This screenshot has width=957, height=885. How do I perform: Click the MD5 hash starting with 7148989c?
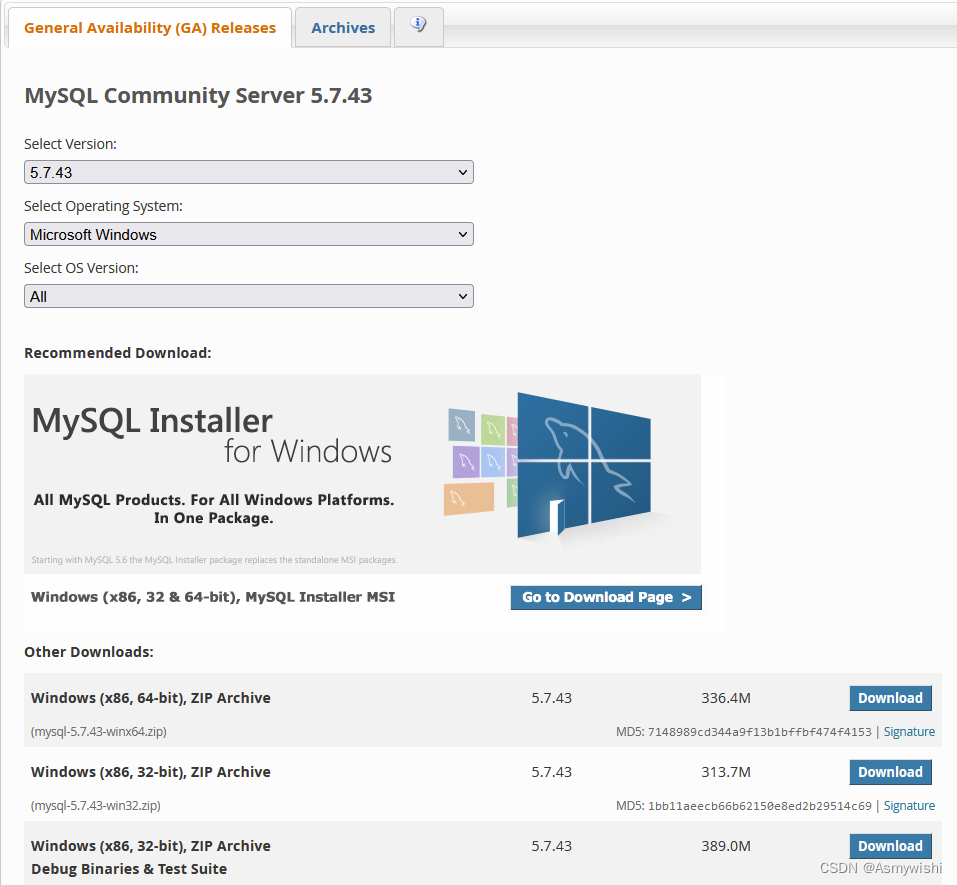coord(759,731)
